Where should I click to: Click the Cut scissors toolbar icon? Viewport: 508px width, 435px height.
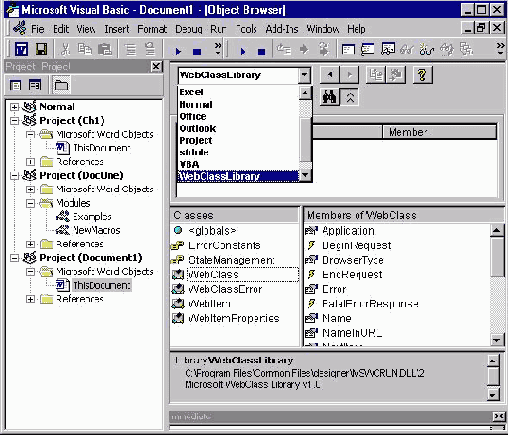tap(66, 50)
